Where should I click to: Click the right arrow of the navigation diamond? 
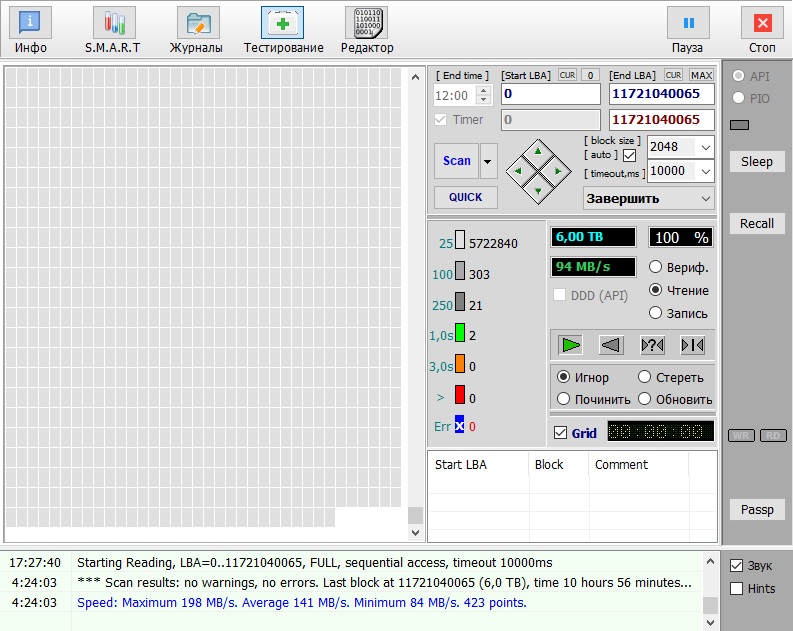pos(558,171)
